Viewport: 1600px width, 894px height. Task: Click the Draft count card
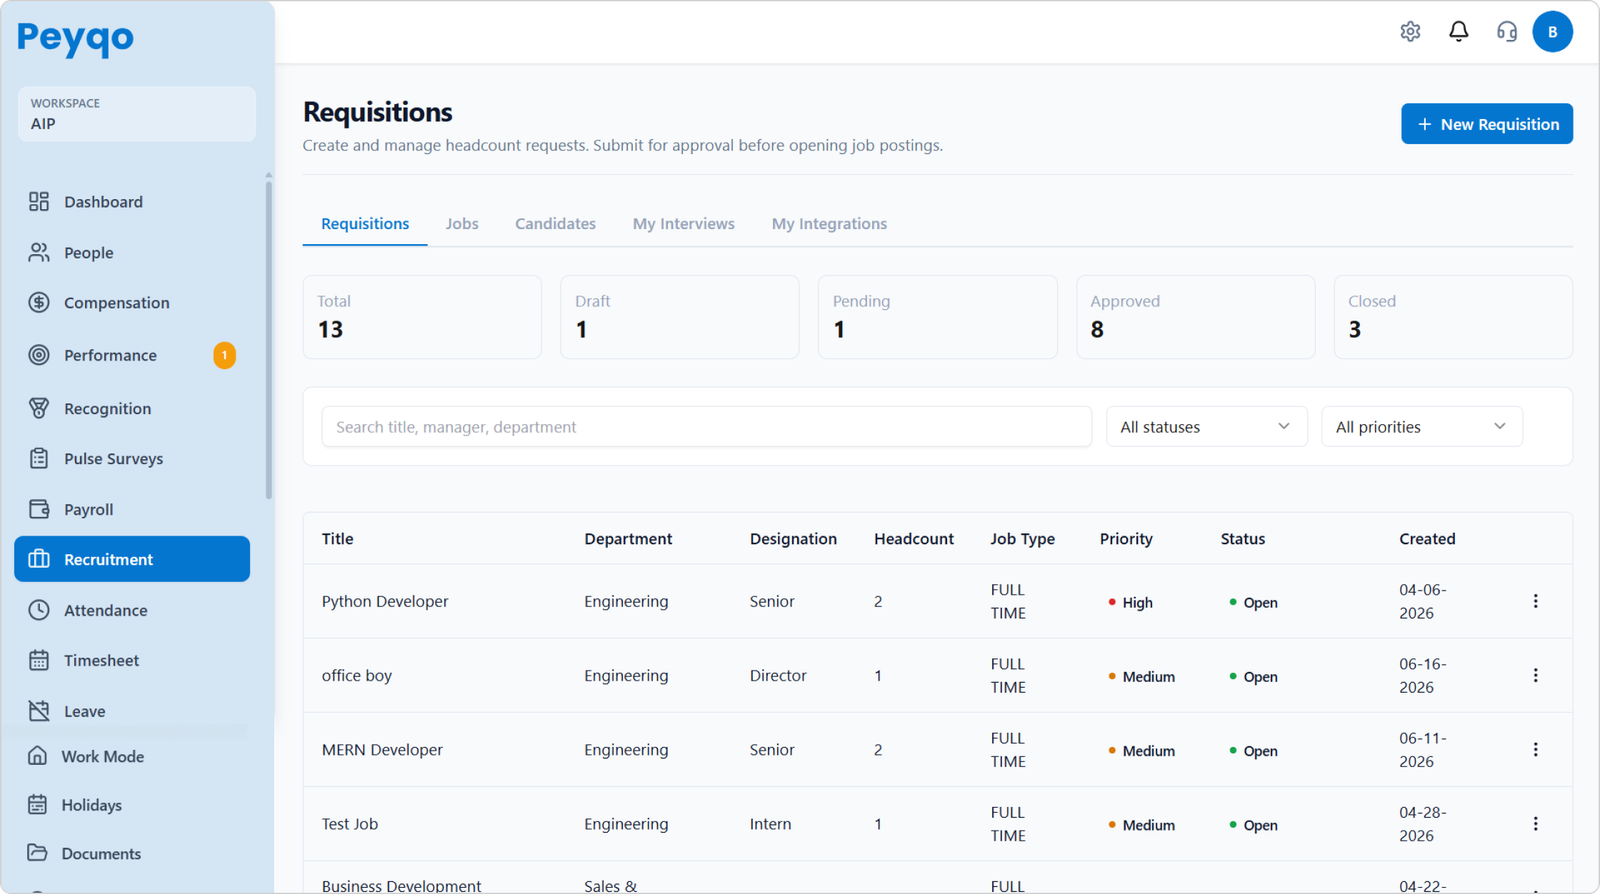point(679,317)
